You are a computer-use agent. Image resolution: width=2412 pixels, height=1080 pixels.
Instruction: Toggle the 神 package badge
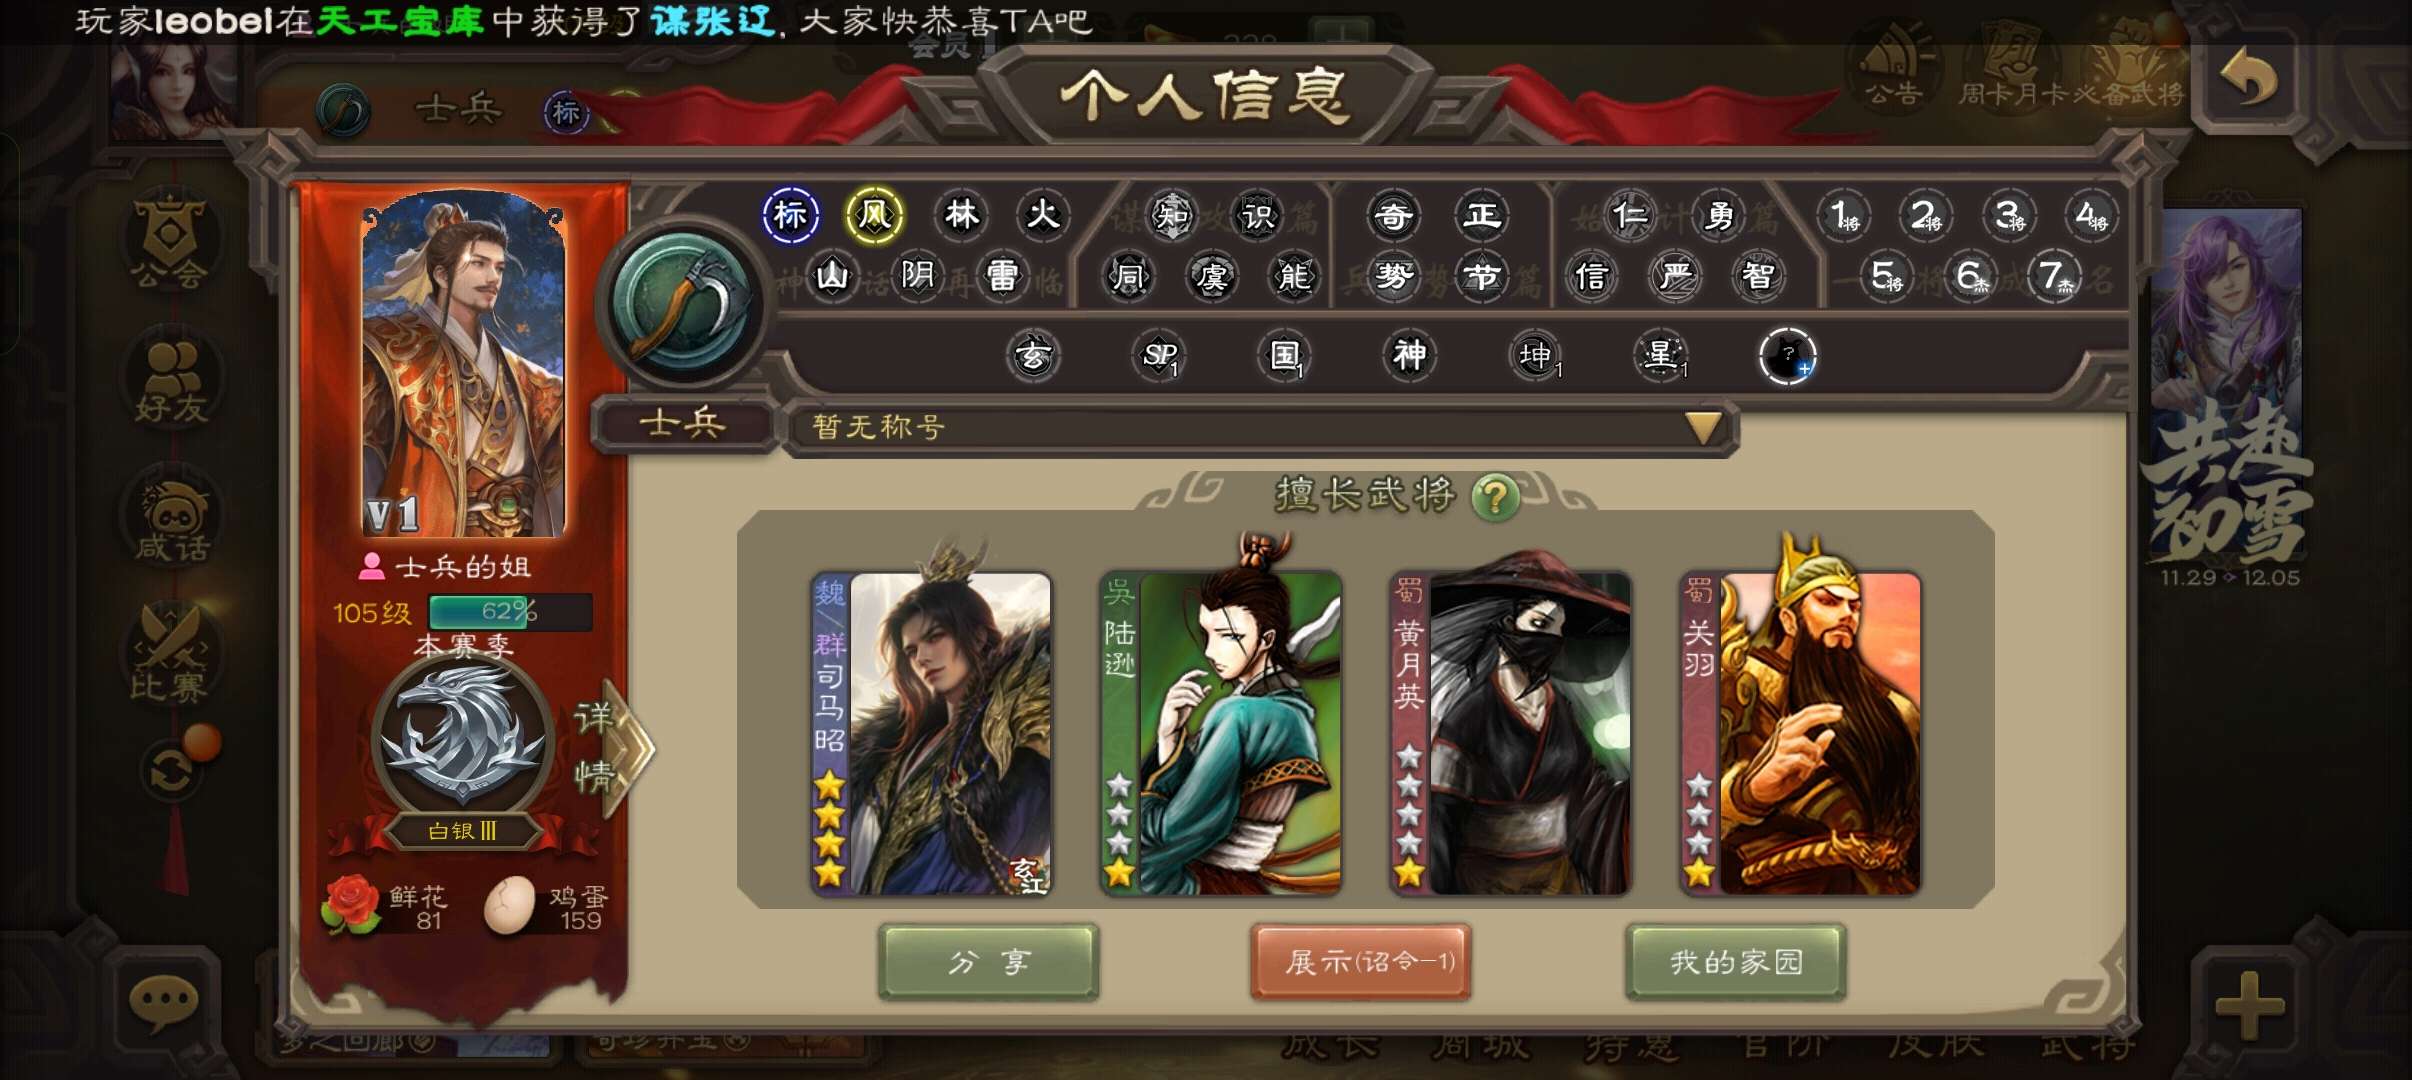tap(1409, 354)
